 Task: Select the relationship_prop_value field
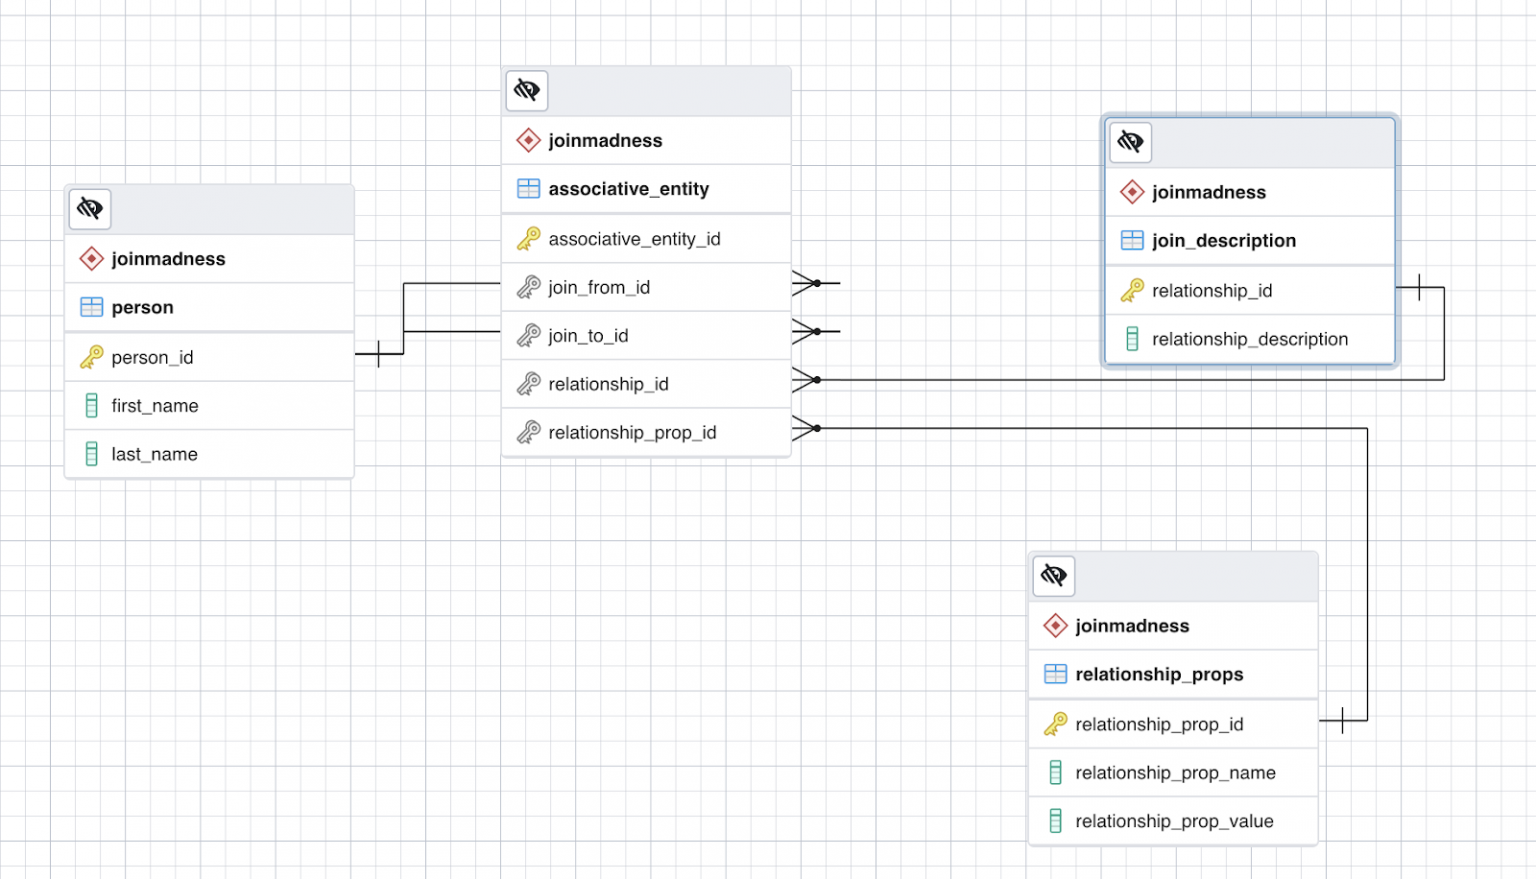point(1174,820)
